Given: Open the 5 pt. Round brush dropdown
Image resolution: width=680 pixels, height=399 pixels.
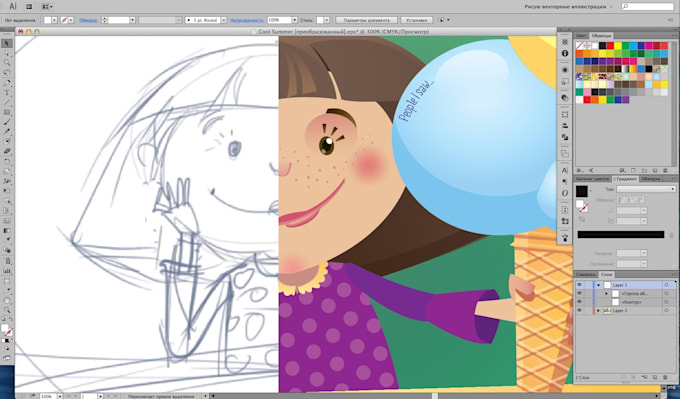Looking at the screenshot, I should pyautogui.click(x=224, y=20).
